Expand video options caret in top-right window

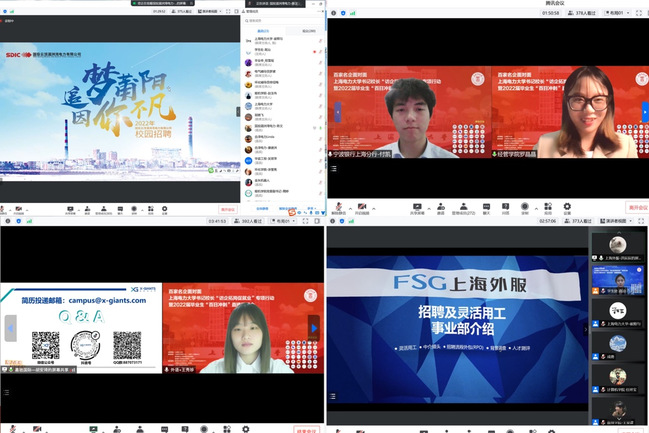tap(373, 208)
